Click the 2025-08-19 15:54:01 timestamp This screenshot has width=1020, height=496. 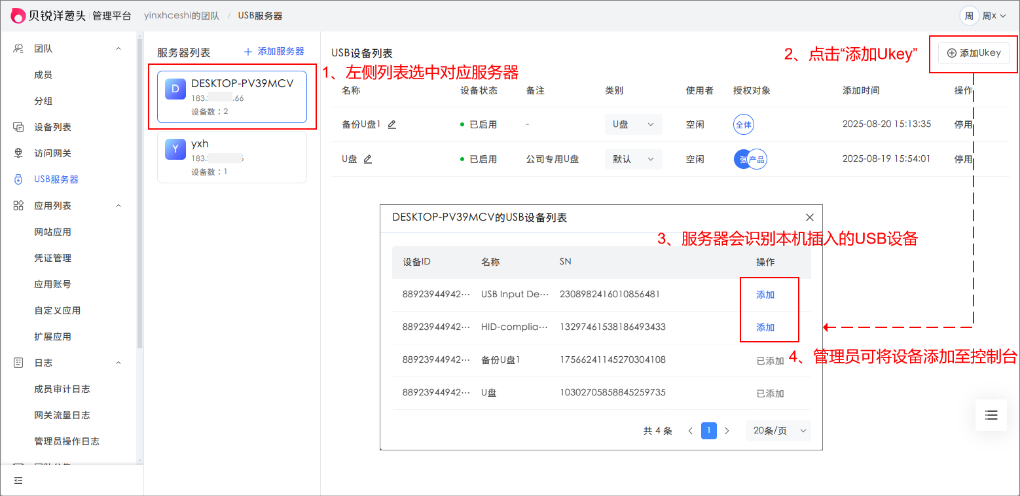coord(885,158)
